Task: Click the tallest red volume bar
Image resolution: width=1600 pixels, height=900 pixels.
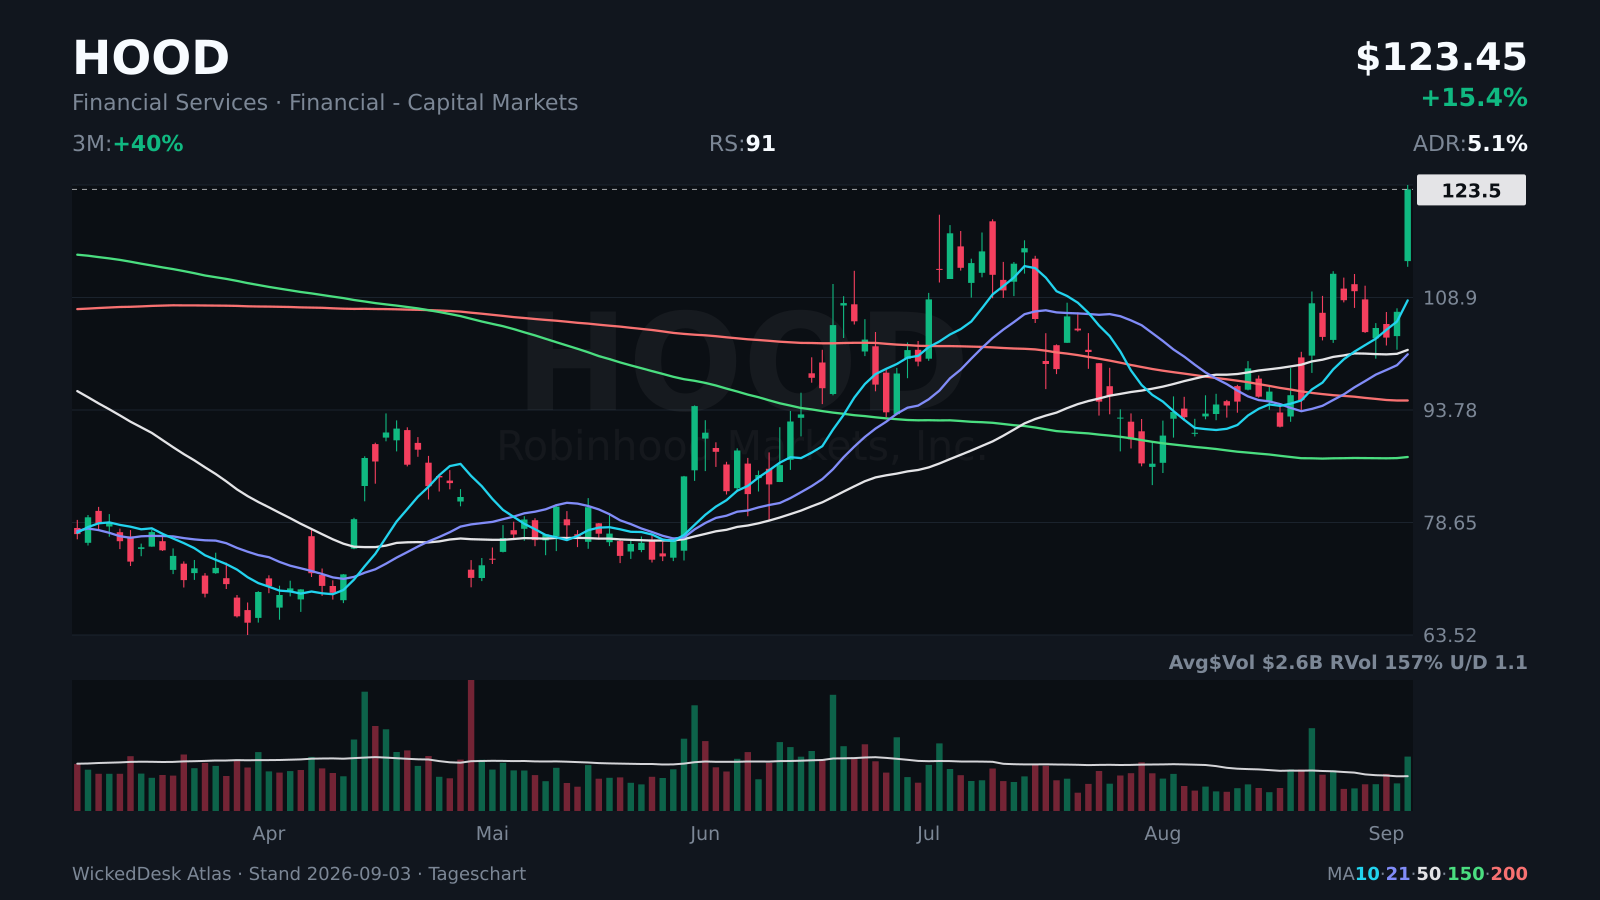Action: click(471, 745)
